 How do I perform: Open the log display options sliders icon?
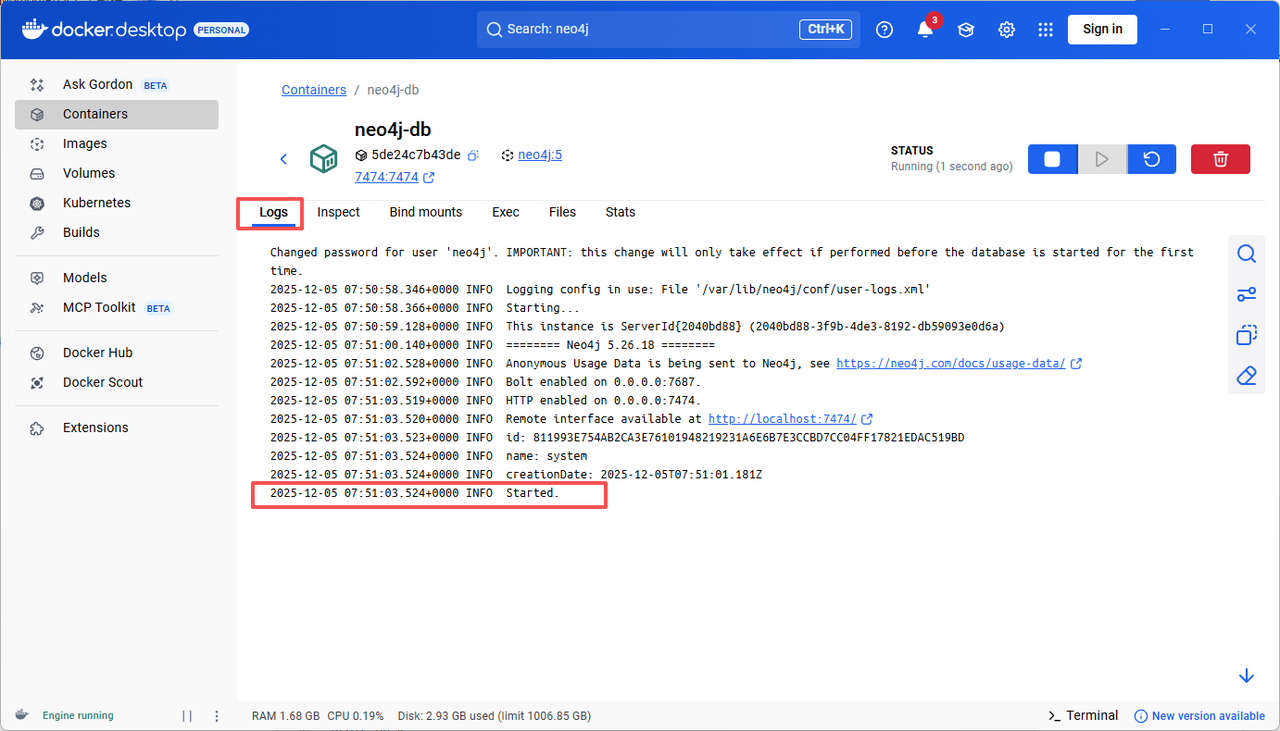click(1246, 294)
